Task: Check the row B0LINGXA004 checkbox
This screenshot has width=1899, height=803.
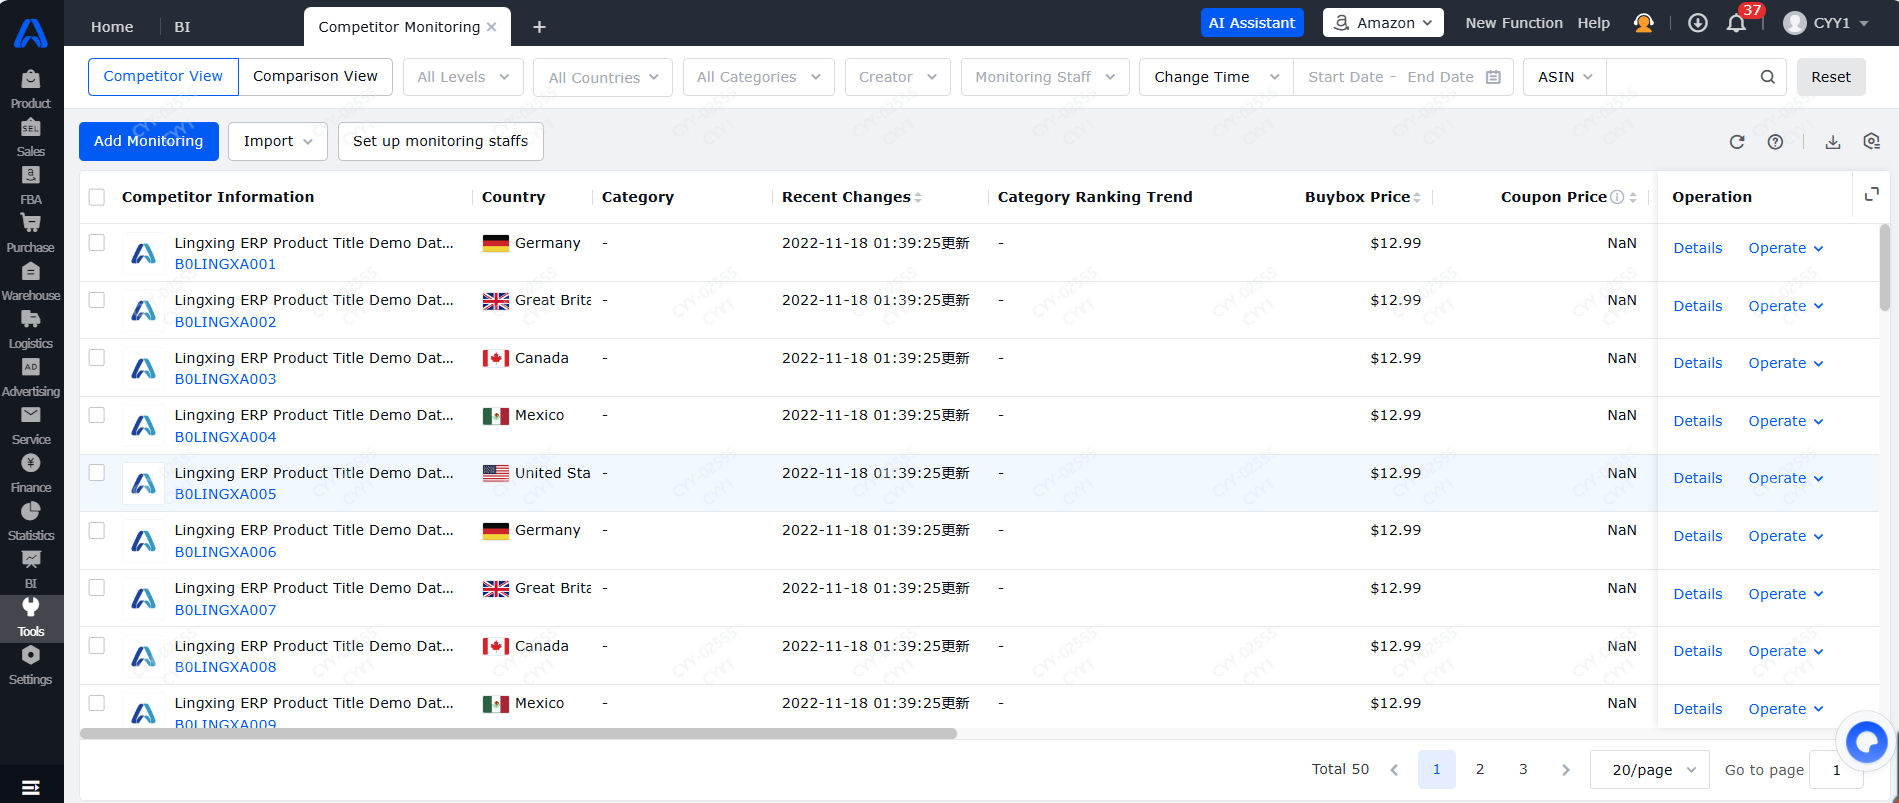Action: click(x=97, y=415)
